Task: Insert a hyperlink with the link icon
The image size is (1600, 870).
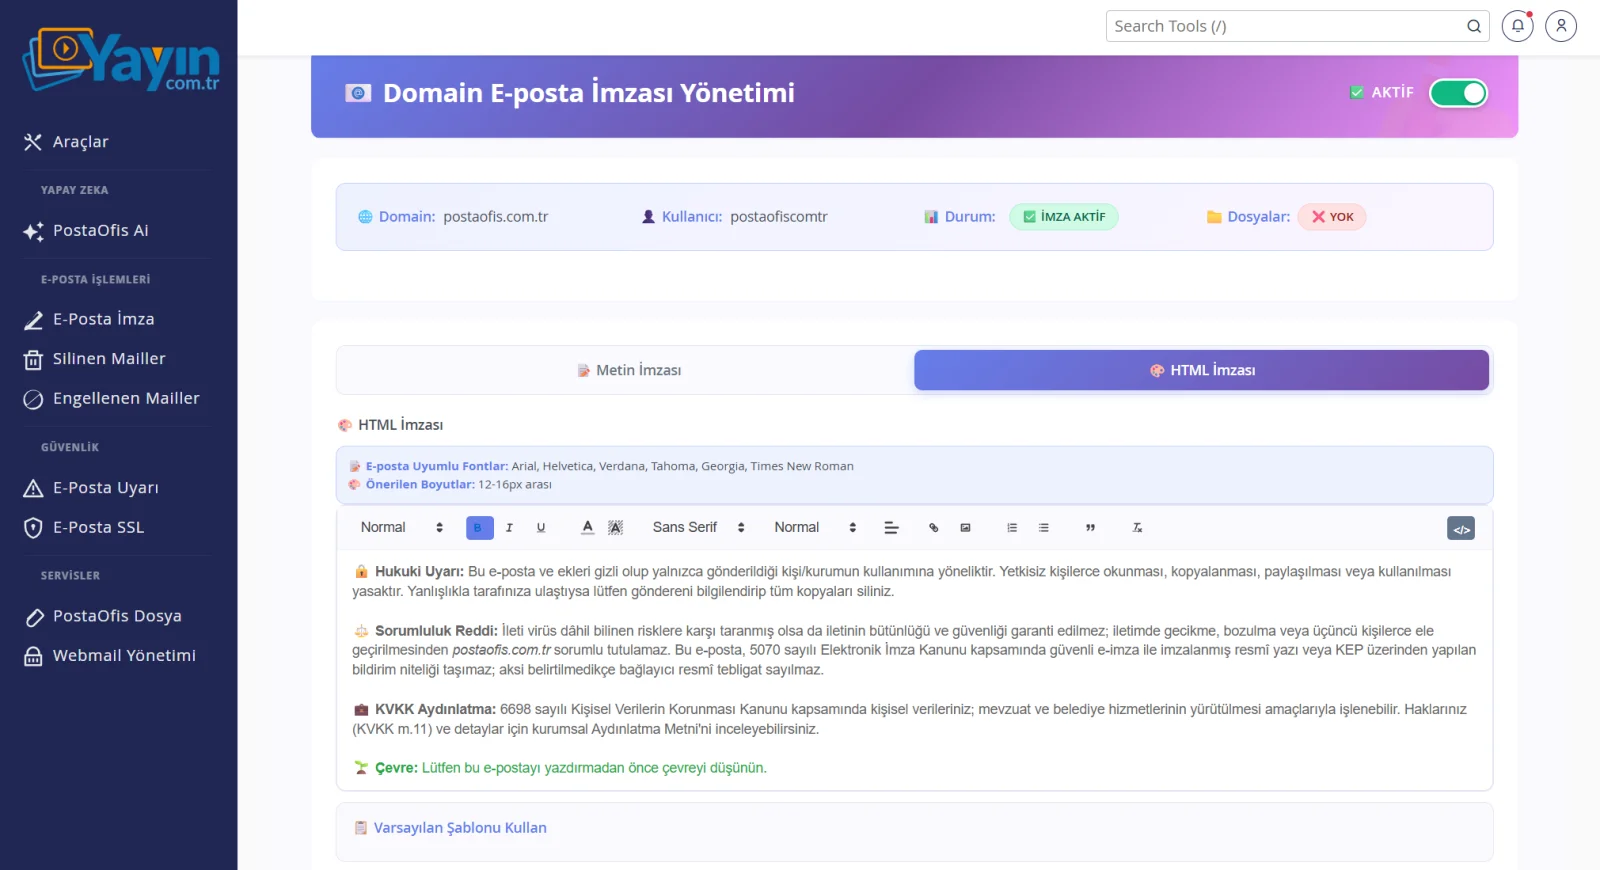Action: (933, 528)
